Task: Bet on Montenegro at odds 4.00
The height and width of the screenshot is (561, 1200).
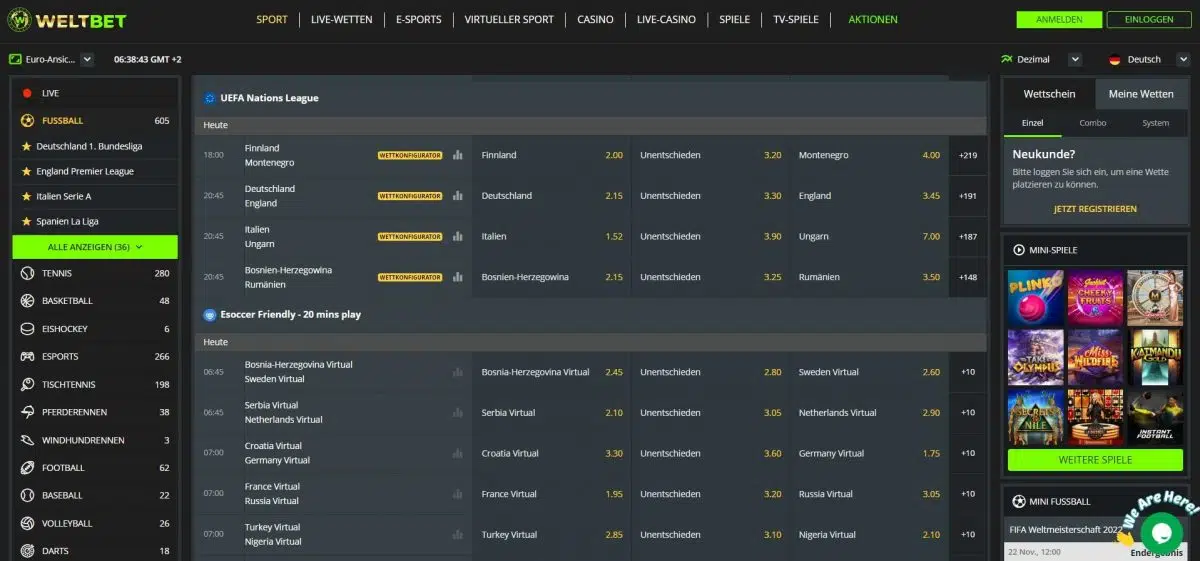Action: coord(869,155)
